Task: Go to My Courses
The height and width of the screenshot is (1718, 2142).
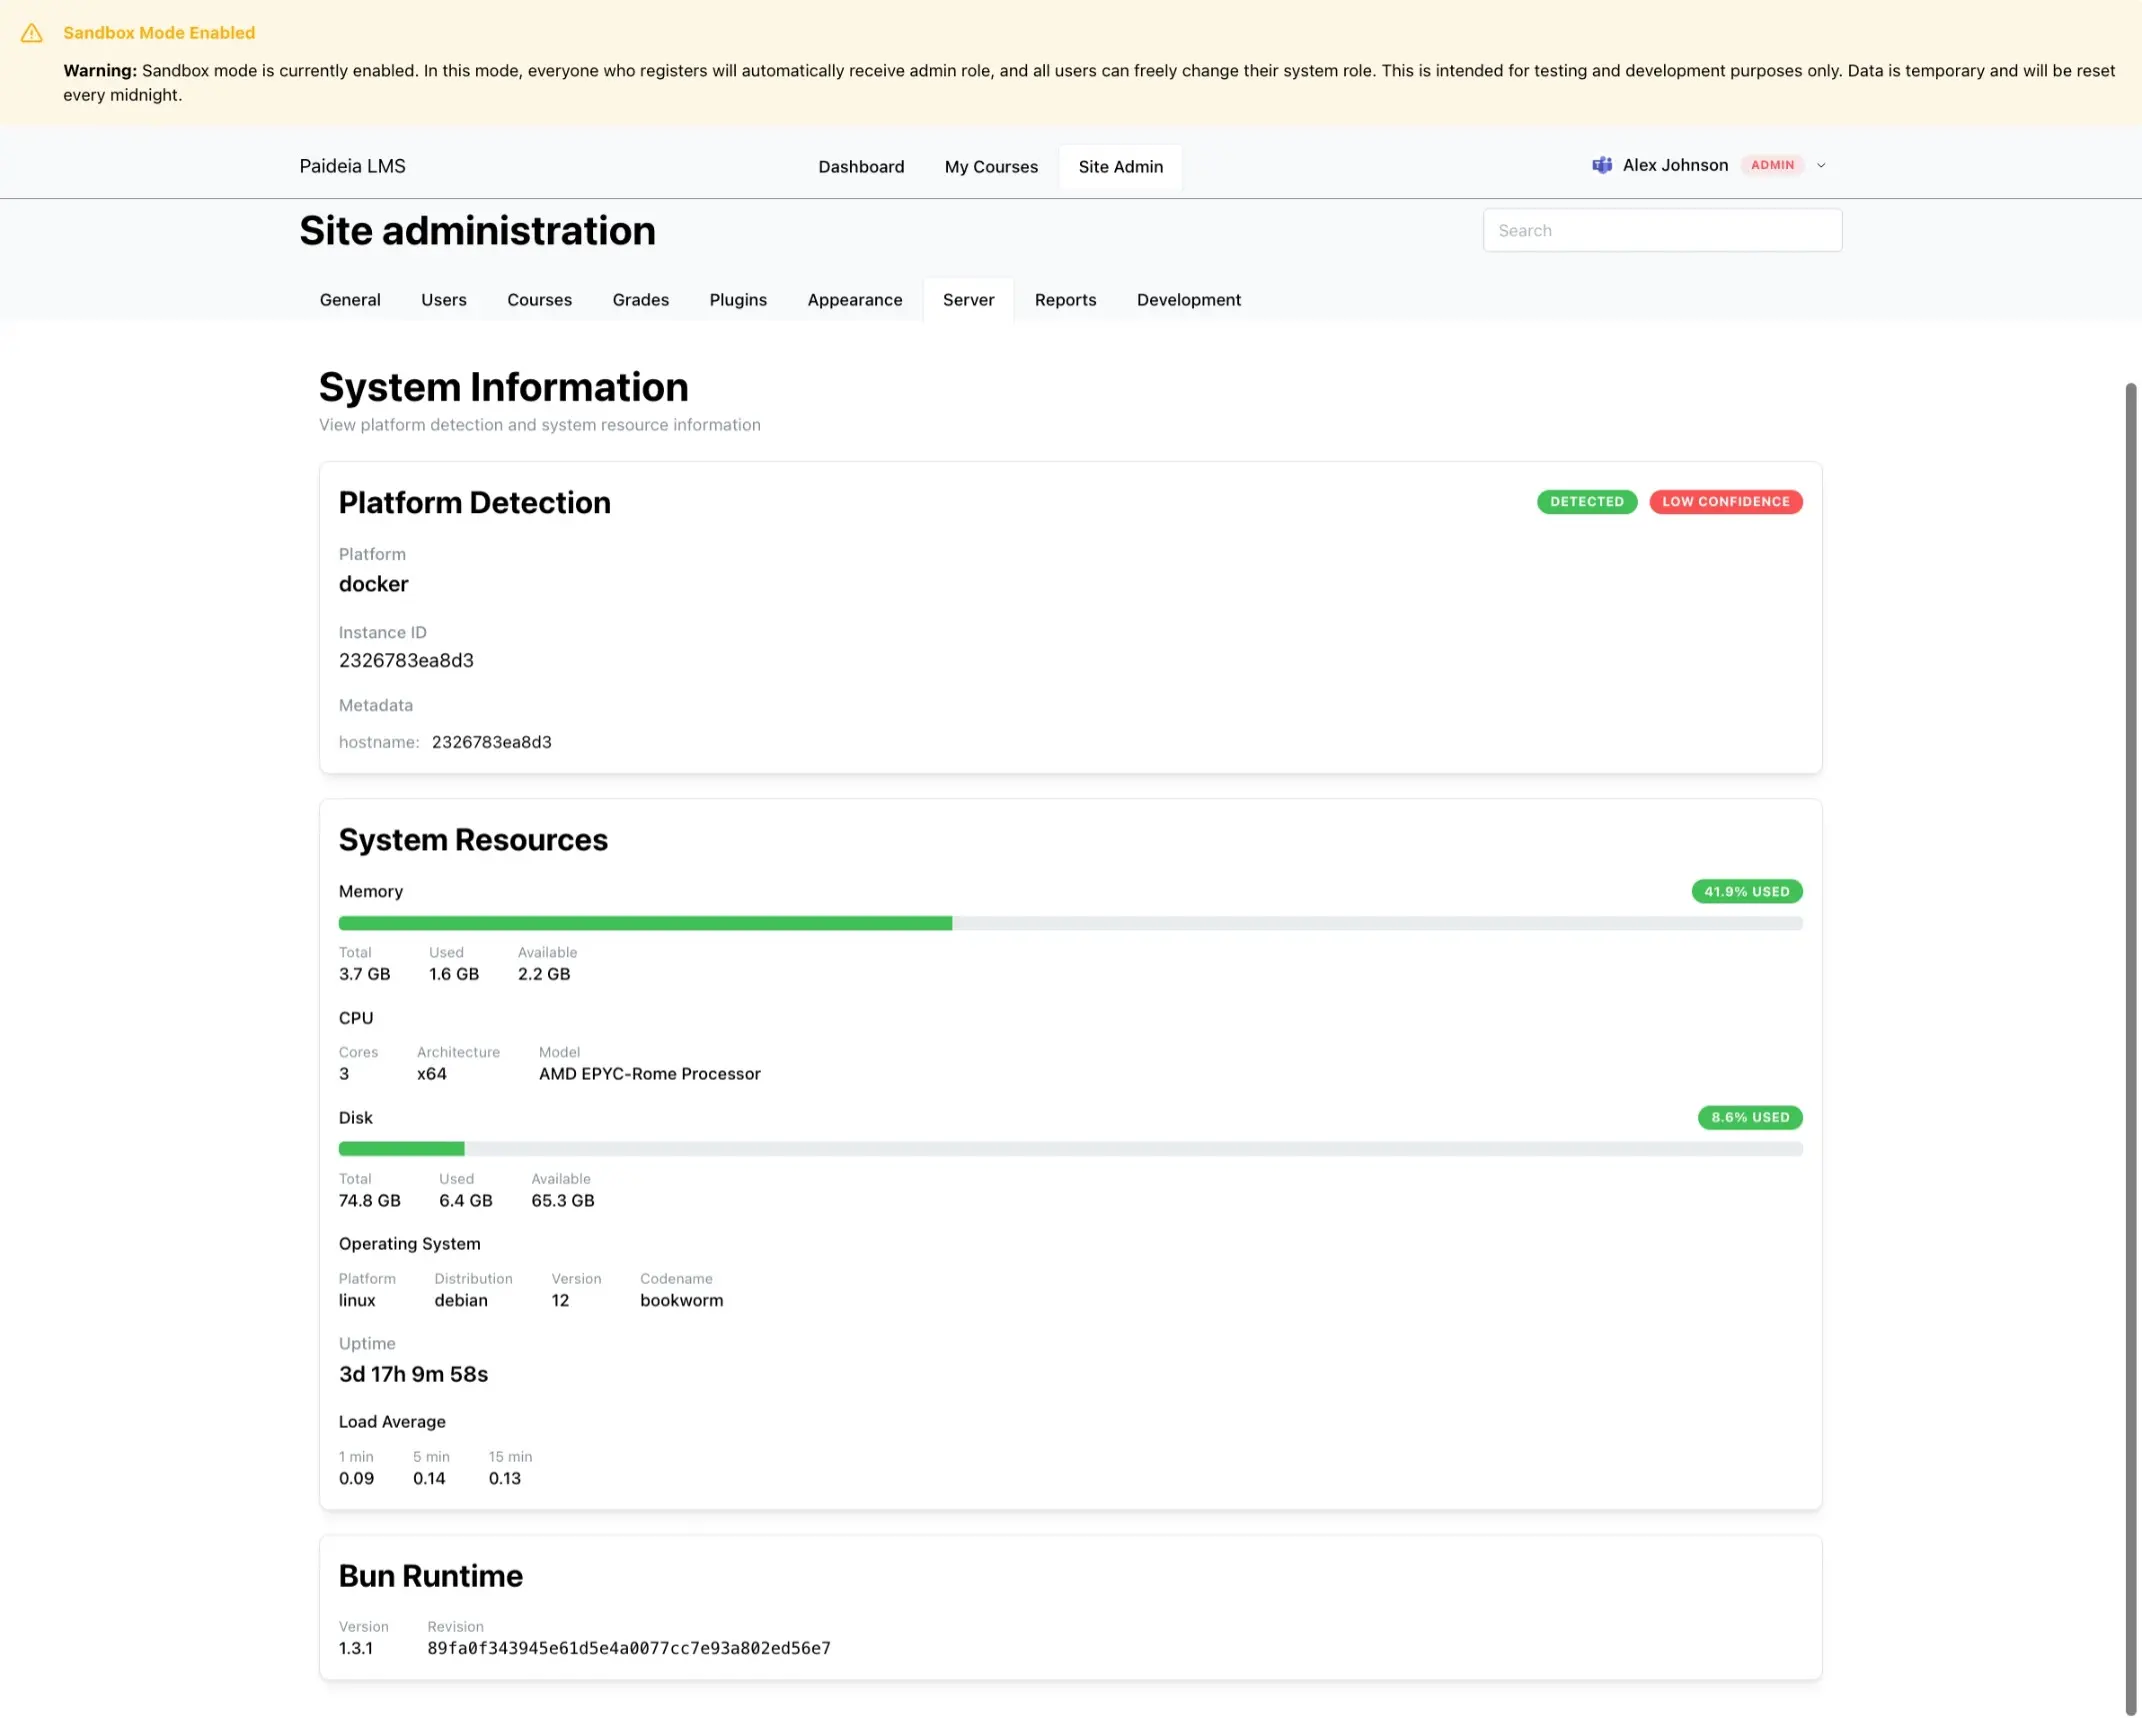Action: coord(990,167)
